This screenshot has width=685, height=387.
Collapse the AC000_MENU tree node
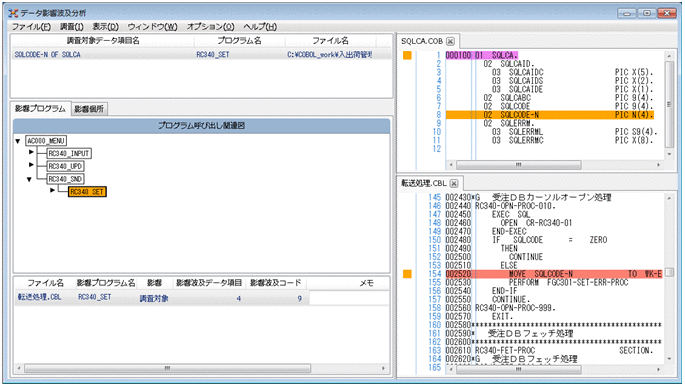[18, 141]
